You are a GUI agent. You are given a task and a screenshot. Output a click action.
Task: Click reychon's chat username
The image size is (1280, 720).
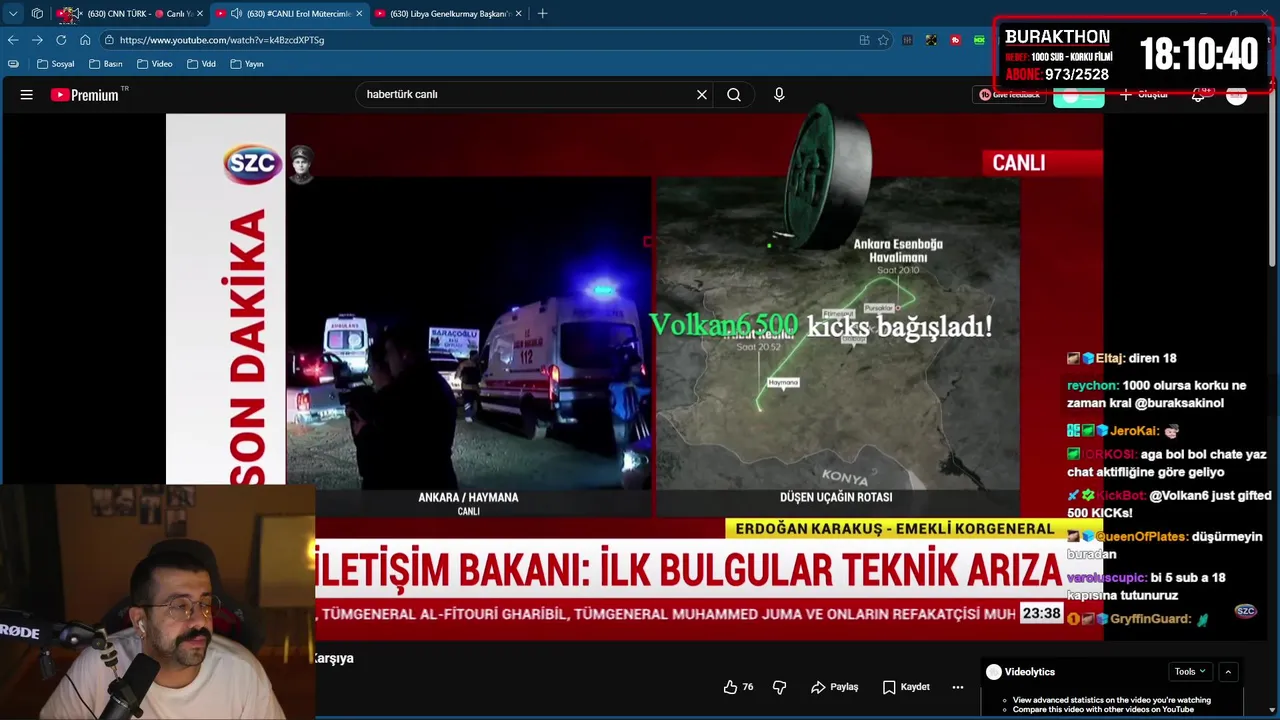[1092, 385]
